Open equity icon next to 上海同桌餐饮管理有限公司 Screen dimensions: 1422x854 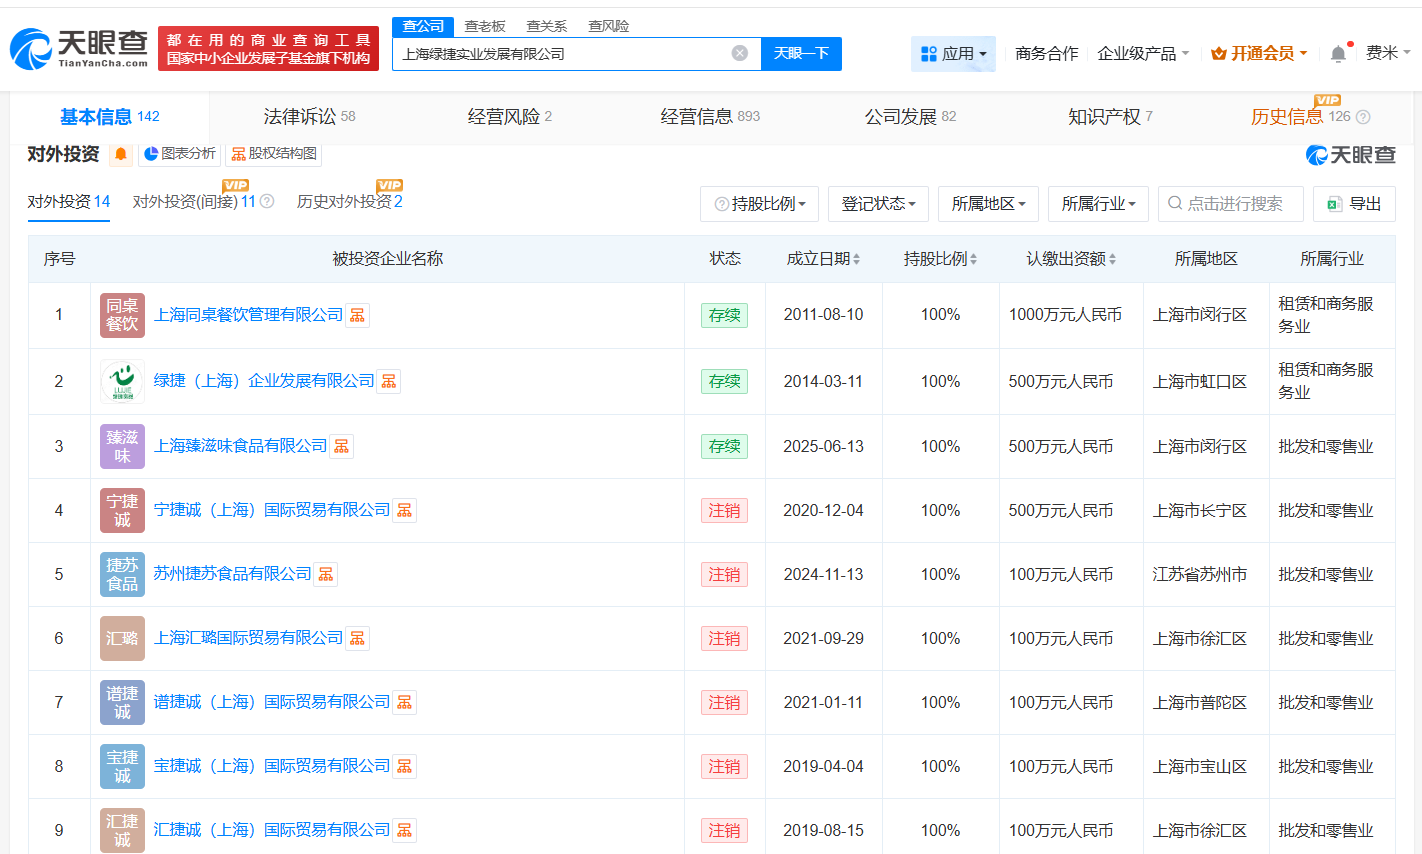pyautogui.click(x=357, y=315)
